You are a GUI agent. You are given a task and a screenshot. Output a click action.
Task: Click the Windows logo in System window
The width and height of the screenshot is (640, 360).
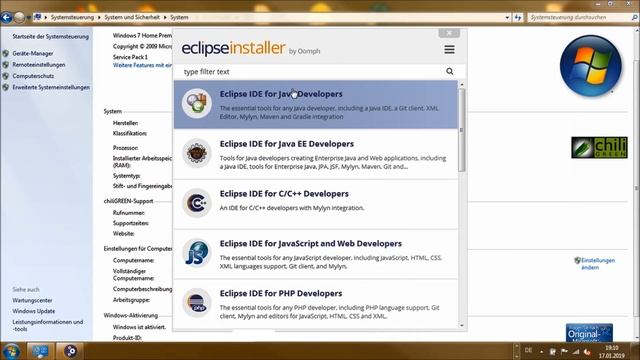click(x=591, y=66)
